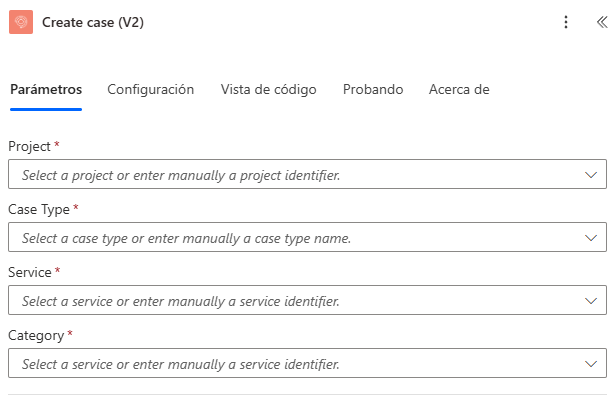The height and width of the screenshot is (406, 616).
Task: Show the Acerca de tab
Action: [x=459, y=90]
